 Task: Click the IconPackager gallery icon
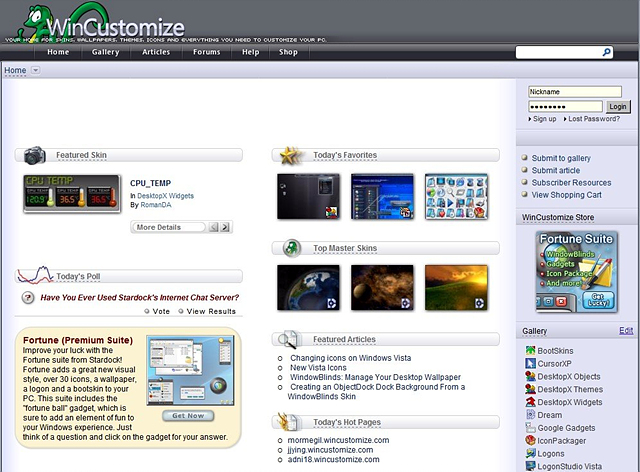[x=530, y=440]
